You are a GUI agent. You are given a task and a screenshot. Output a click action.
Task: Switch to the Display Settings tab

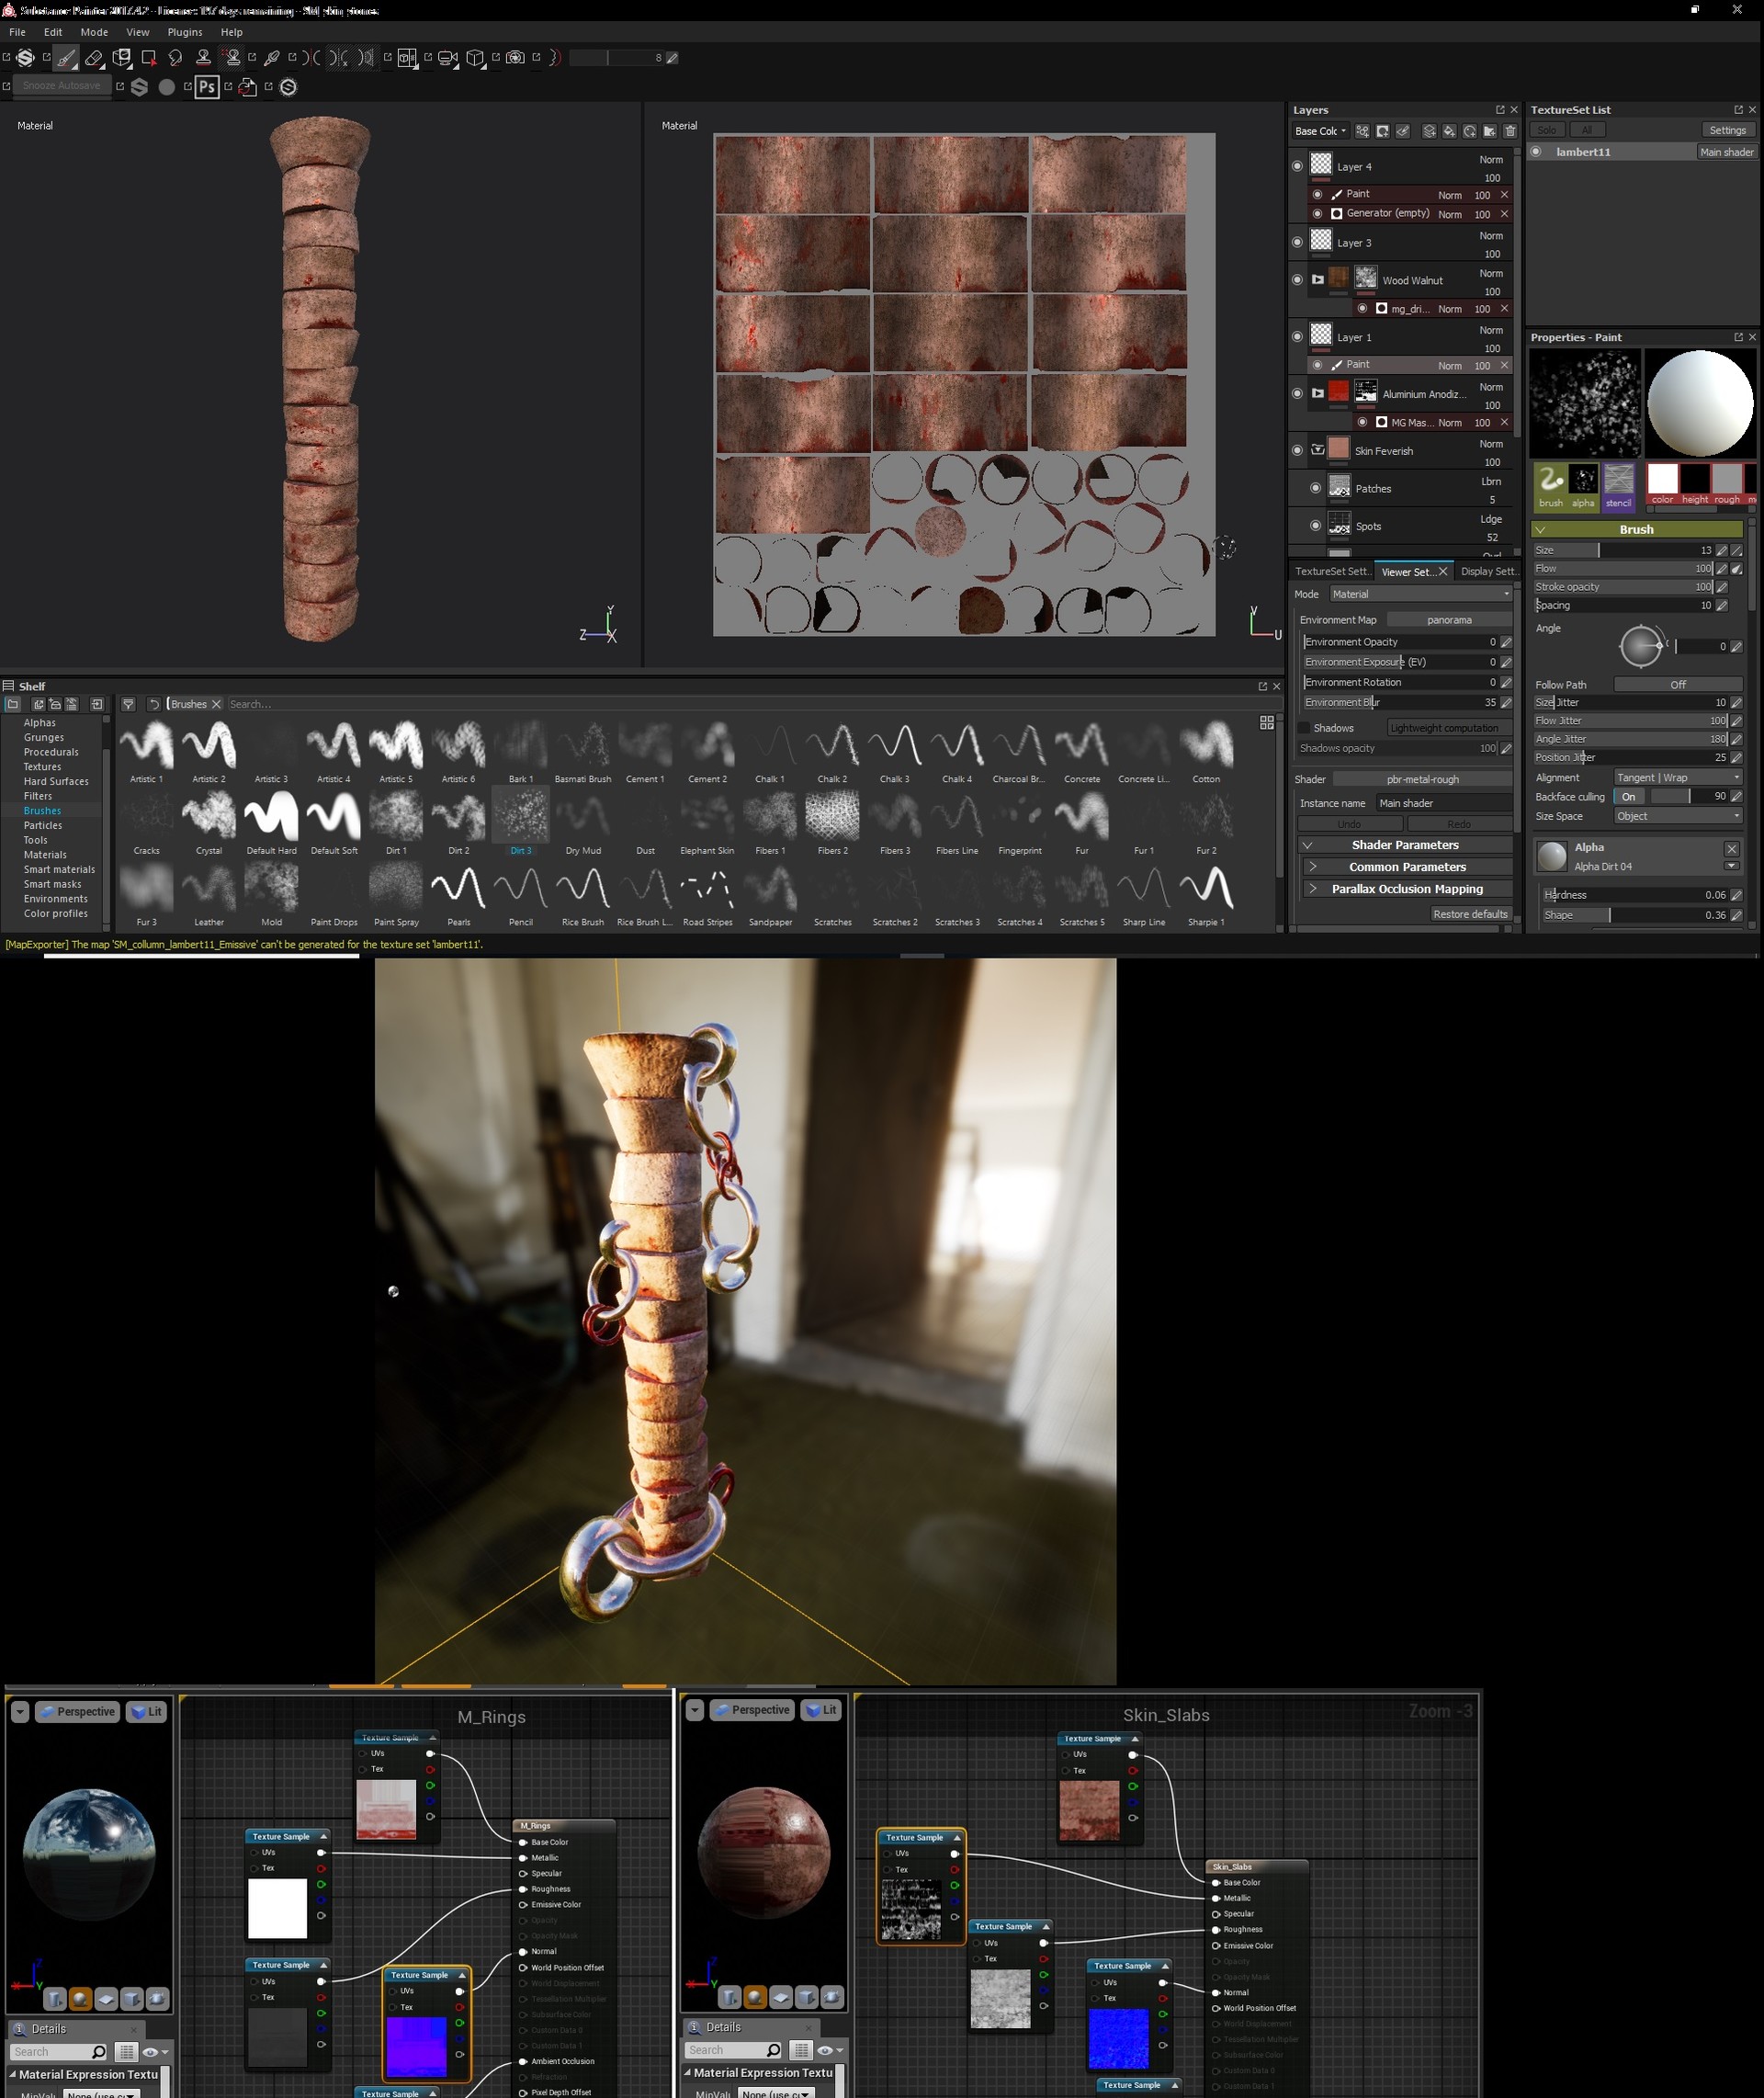[1489, 571]
